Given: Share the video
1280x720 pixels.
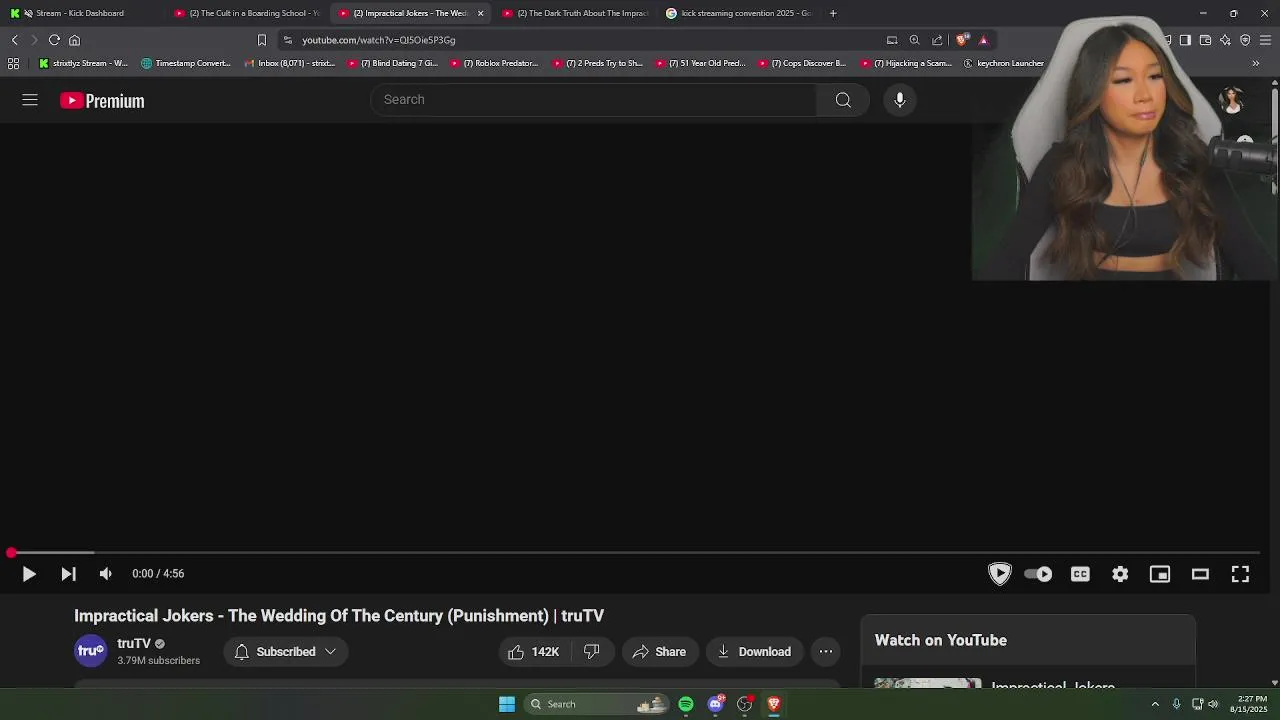Looking at the screenshot, I should point(659,652).
